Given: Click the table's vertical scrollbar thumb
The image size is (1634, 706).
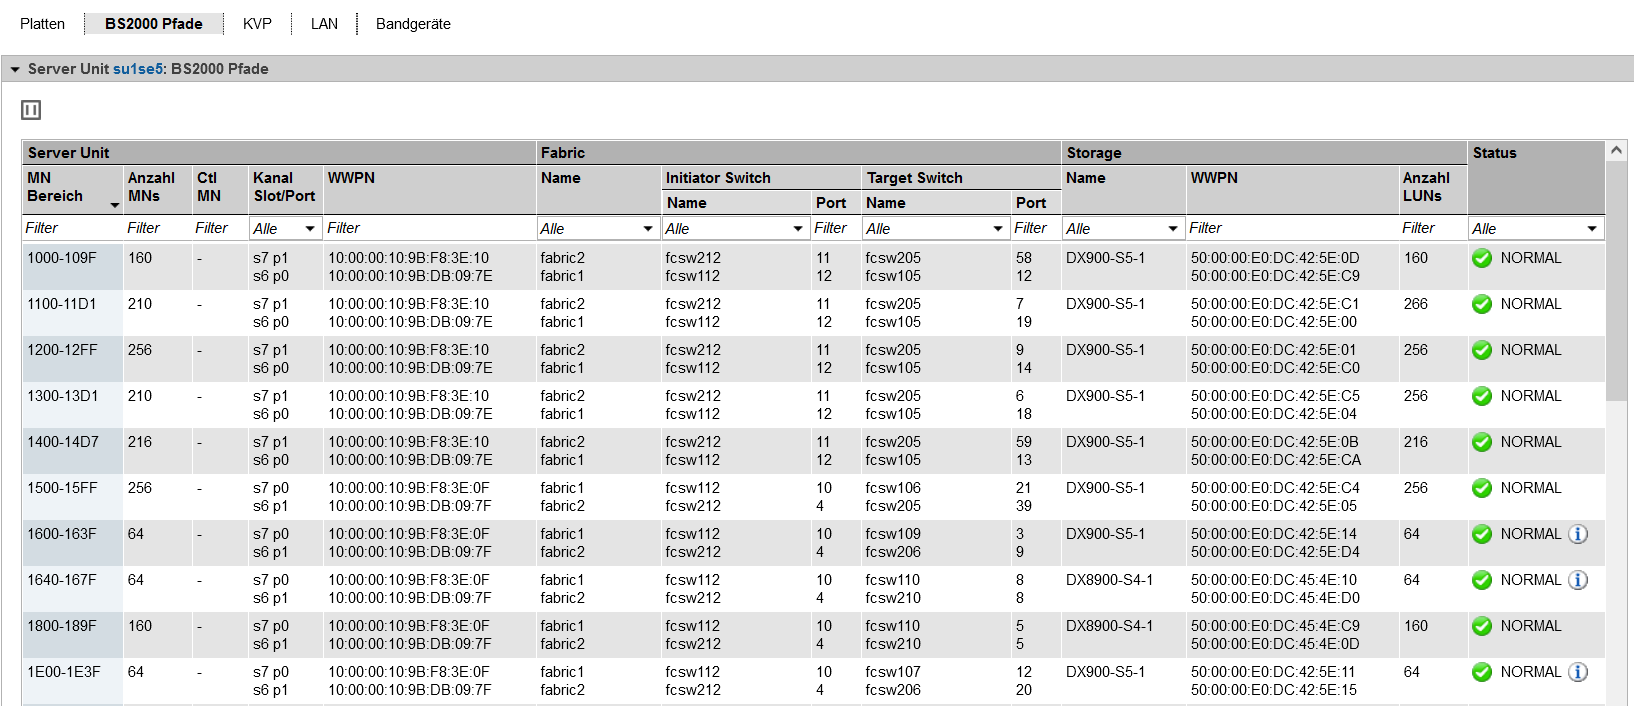Looking at the screenshot, I should click(x=1616, y=280).
